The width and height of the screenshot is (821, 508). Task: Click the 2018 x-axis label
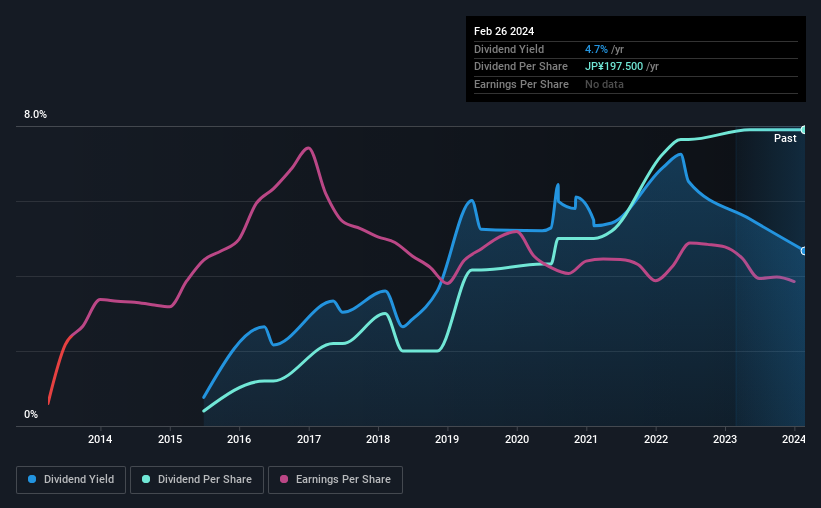pos(378,439)
